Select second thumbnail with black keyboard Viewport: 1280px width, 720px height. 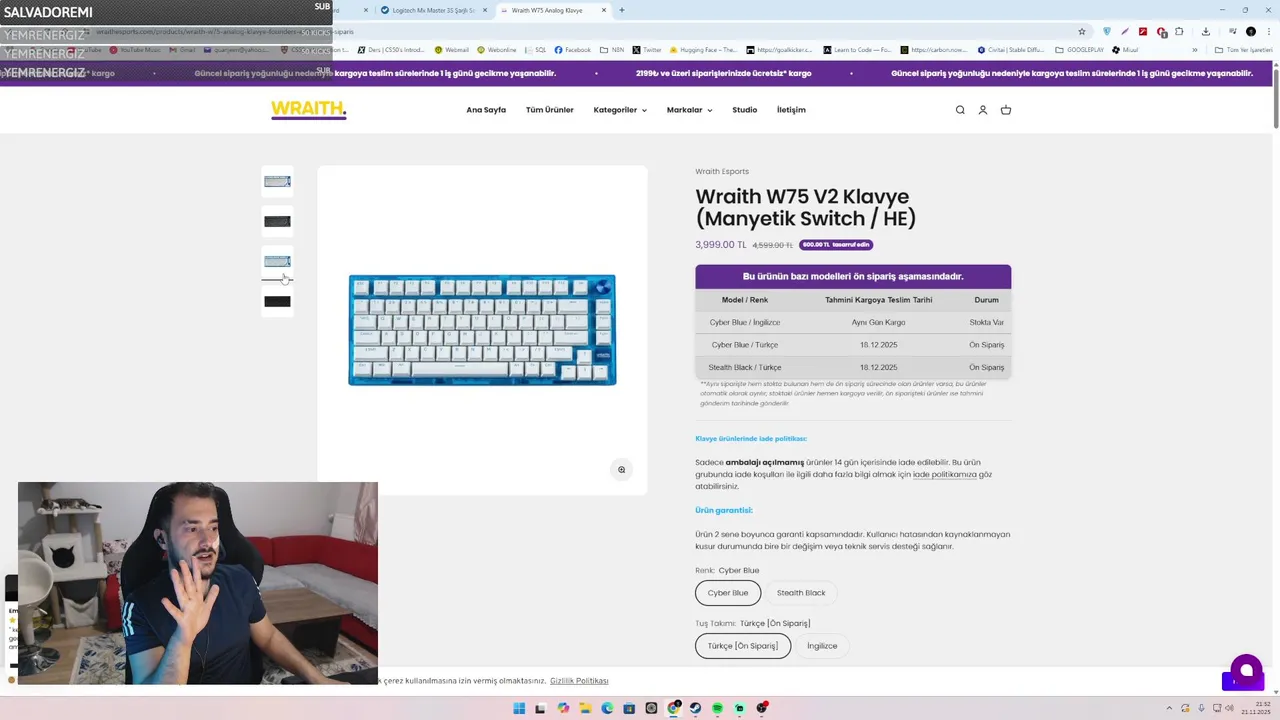click(277, 221)
